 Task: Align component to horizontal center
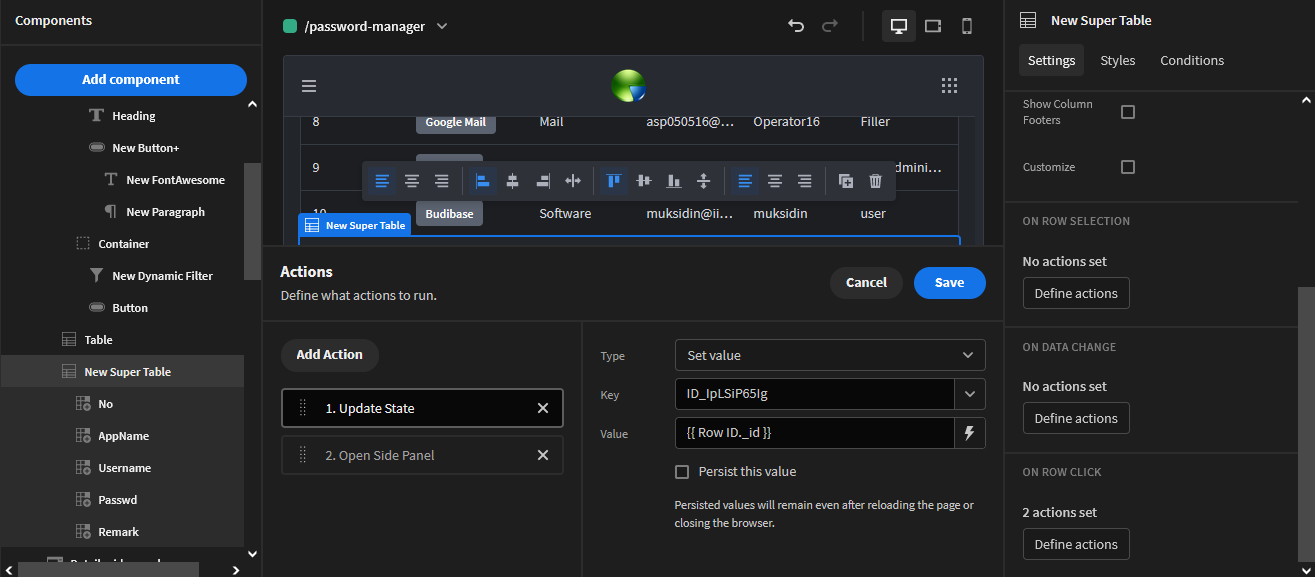coord(513,181)
